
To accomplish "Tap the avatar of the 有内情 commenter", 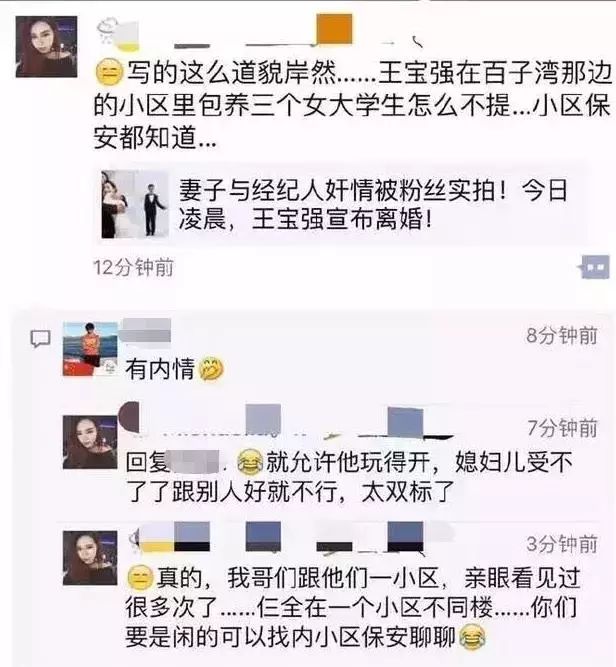I will 90,349.
